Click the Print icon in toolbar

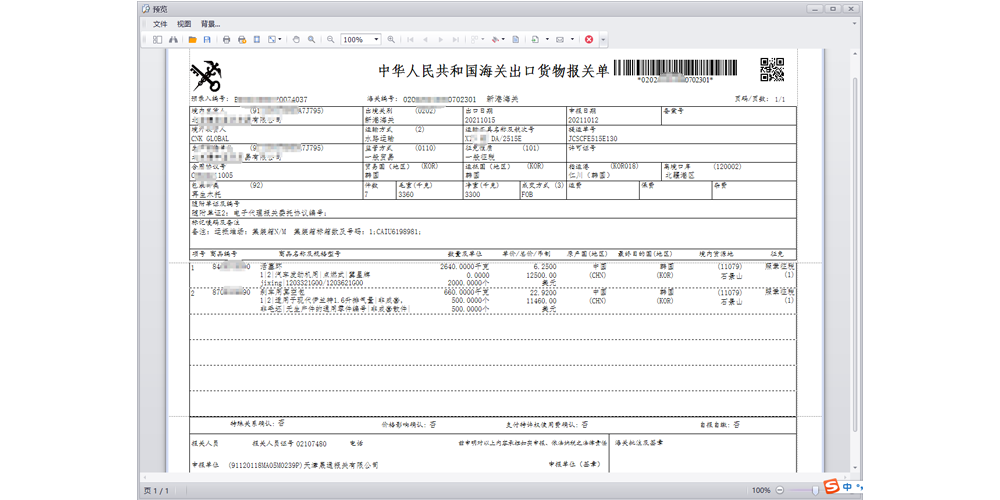point(227,40)
